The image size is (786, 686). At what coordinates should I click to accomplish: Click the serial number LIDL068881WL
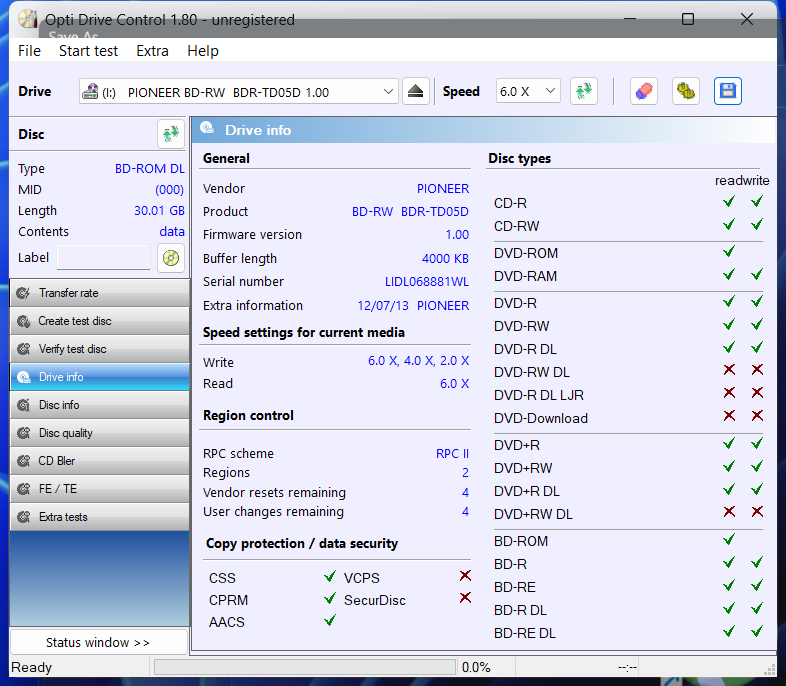427,282
